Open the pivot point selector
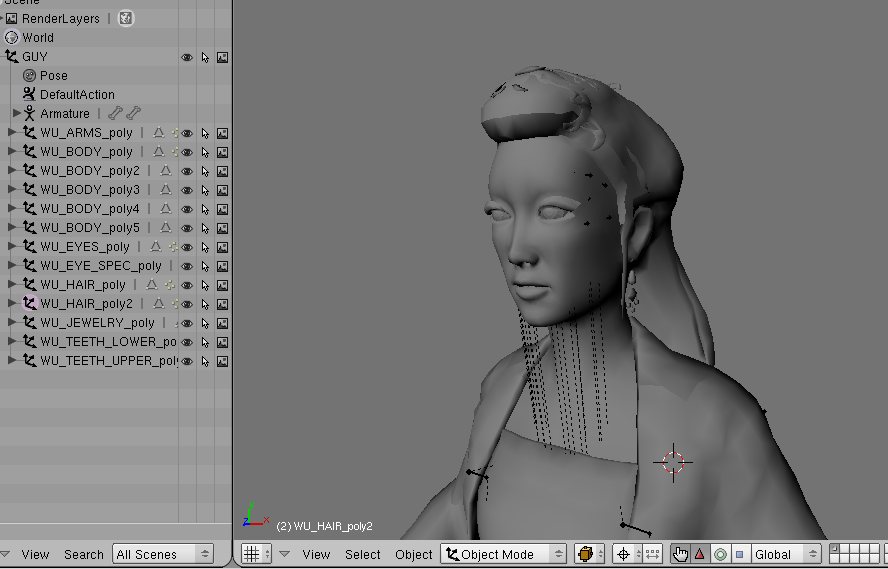This screenshot has height=569, width=888. click(x=627, y=554)
